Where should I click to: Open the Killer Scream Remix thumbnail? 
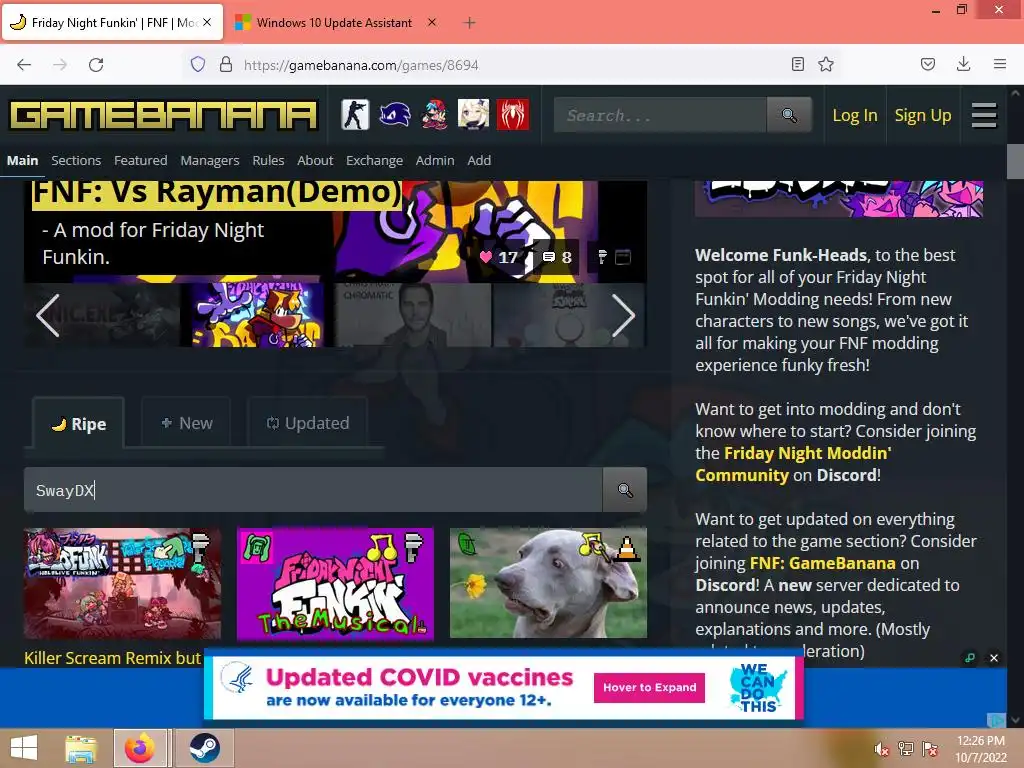tap(122, 583)
